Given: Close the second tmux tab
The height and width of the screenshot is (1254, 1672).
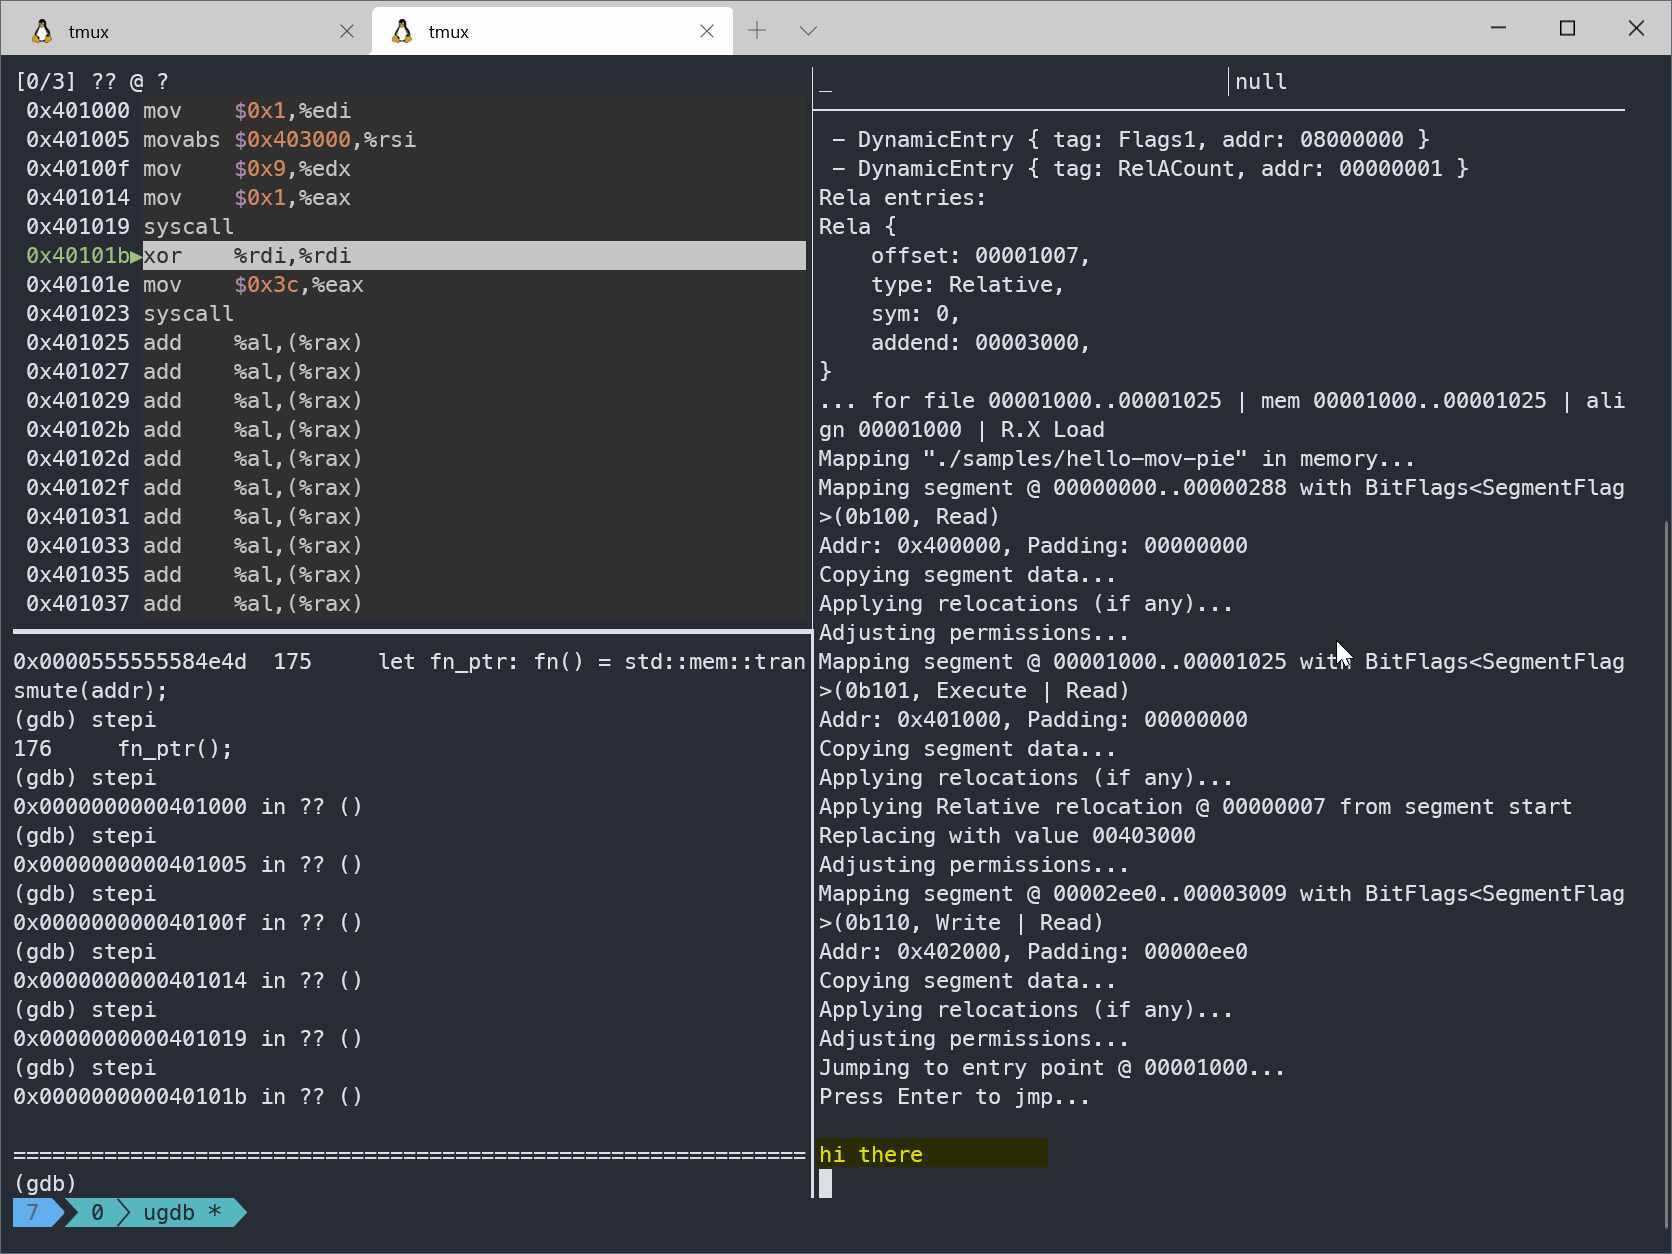Looking at the screenshot, I should click(x=707, y=31).
